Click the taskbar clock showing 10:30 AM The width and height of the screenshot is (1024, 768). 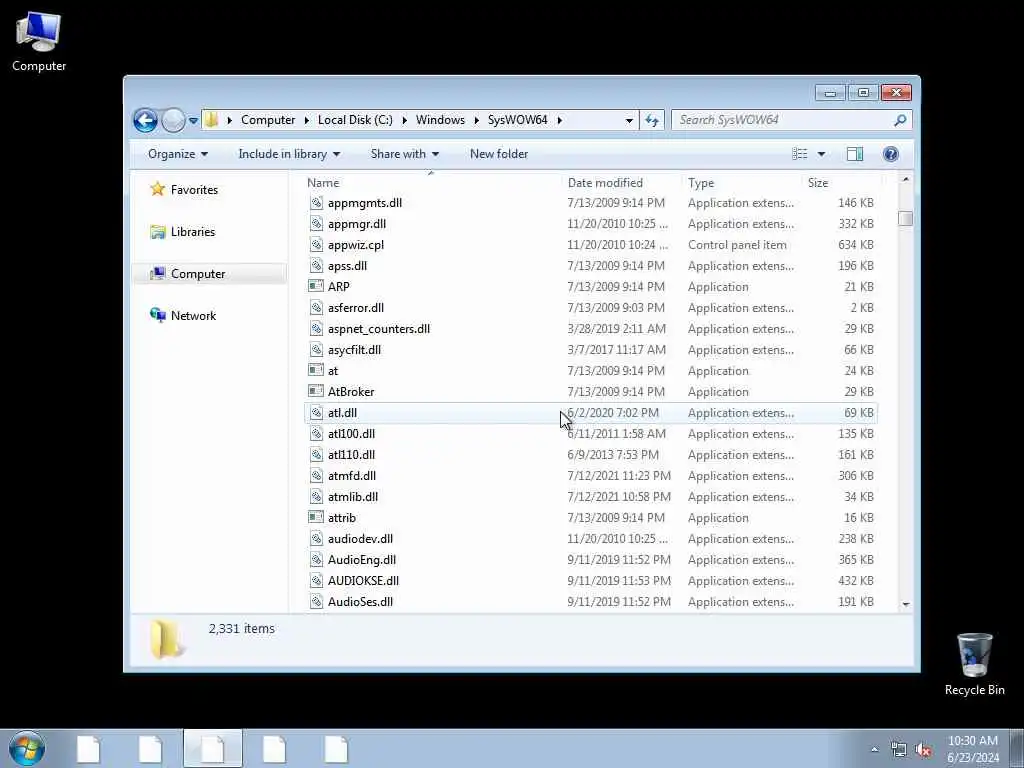coord(973,749)
